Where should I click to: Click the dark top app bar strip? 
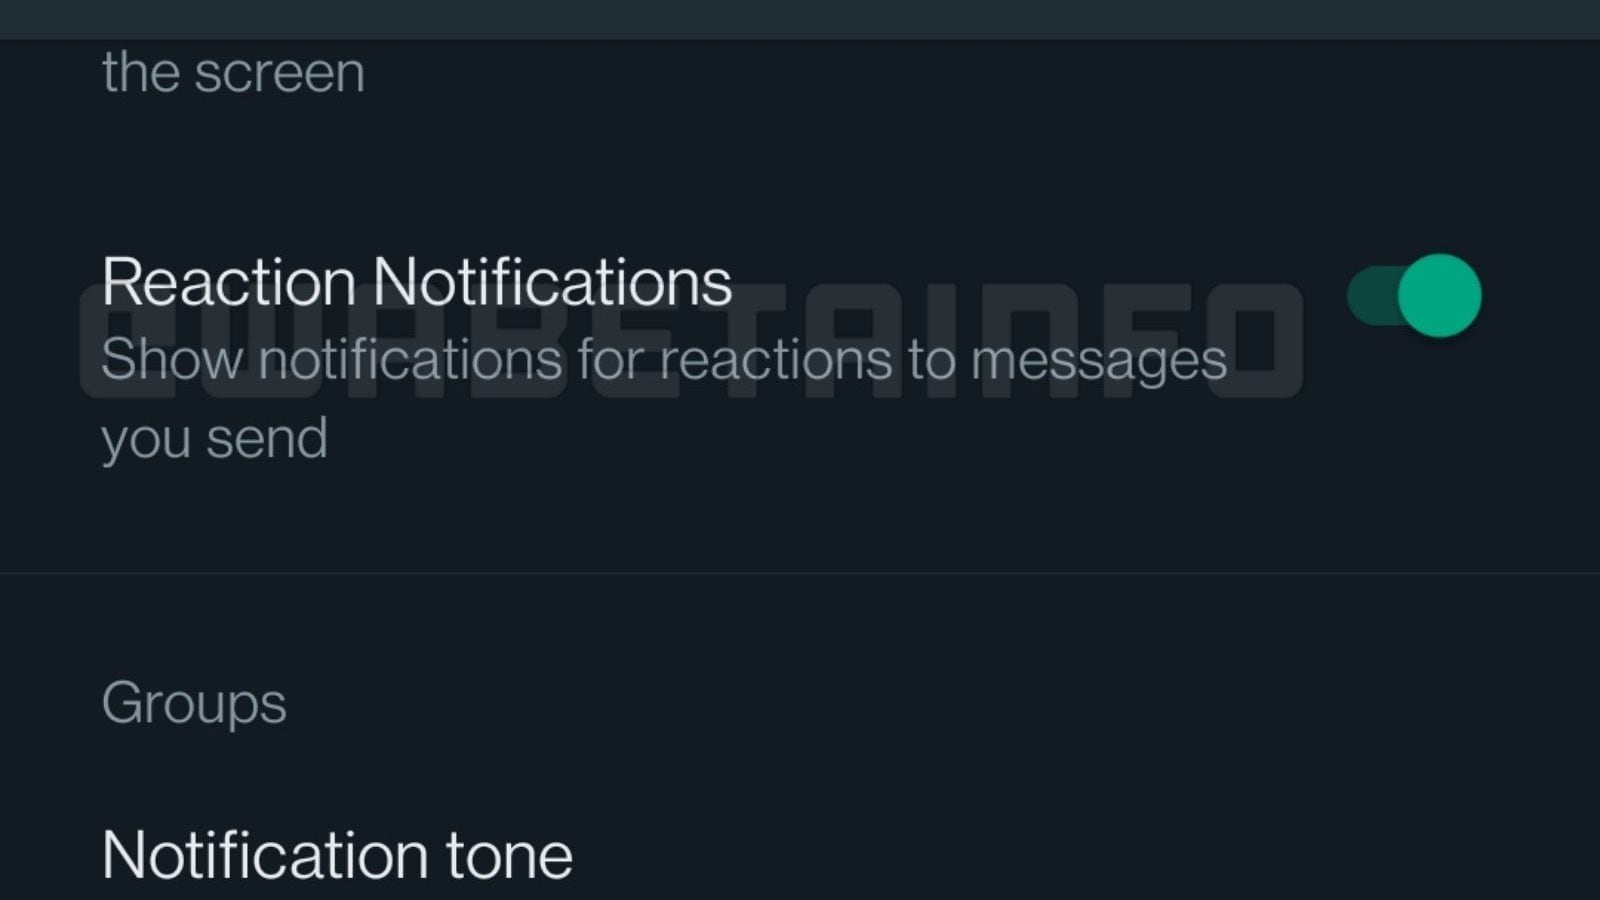pos(800,19)
